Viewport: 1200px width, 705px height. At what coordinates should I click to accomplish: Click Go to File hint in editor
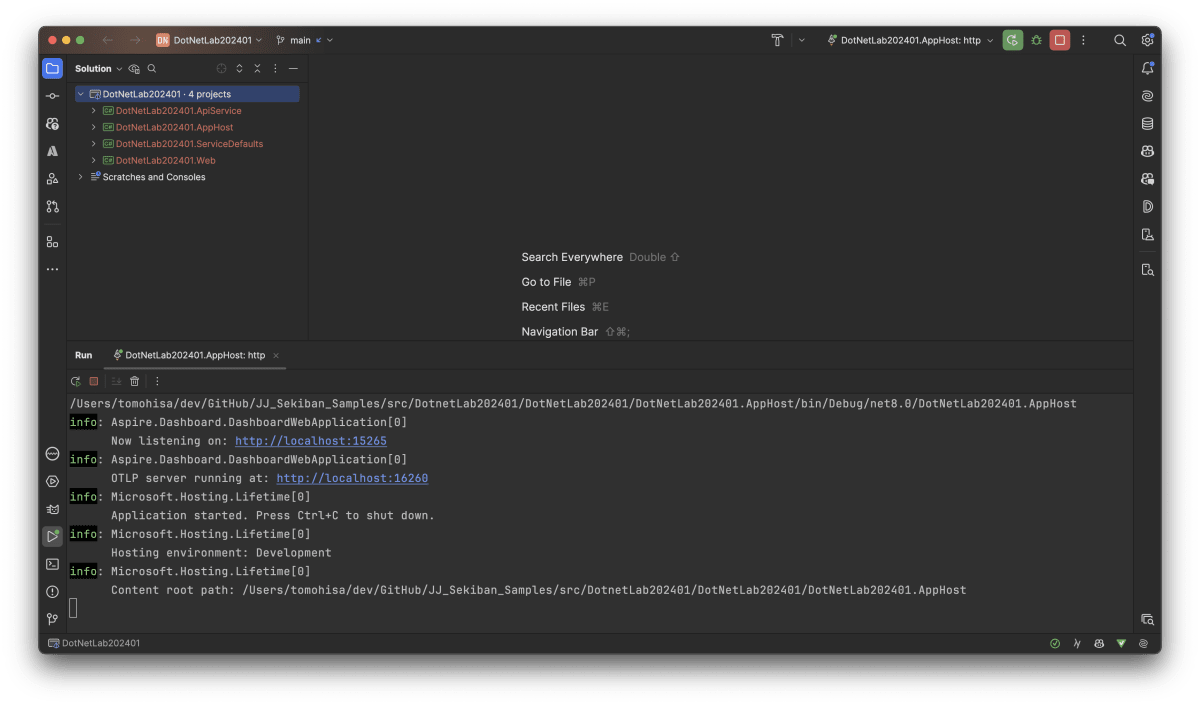[546, 282]
